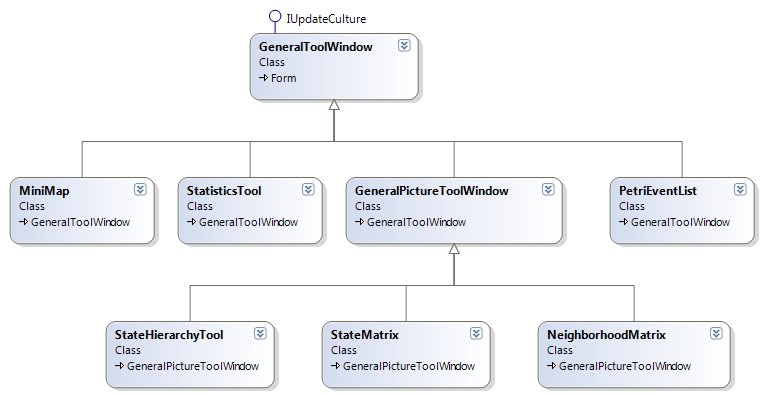Image resolution: width=763 pixels, height=396 pixels.
Task: Expand the GeneralToolWindow class compartments
Action: pyautogui.click(x=404, y=45)
